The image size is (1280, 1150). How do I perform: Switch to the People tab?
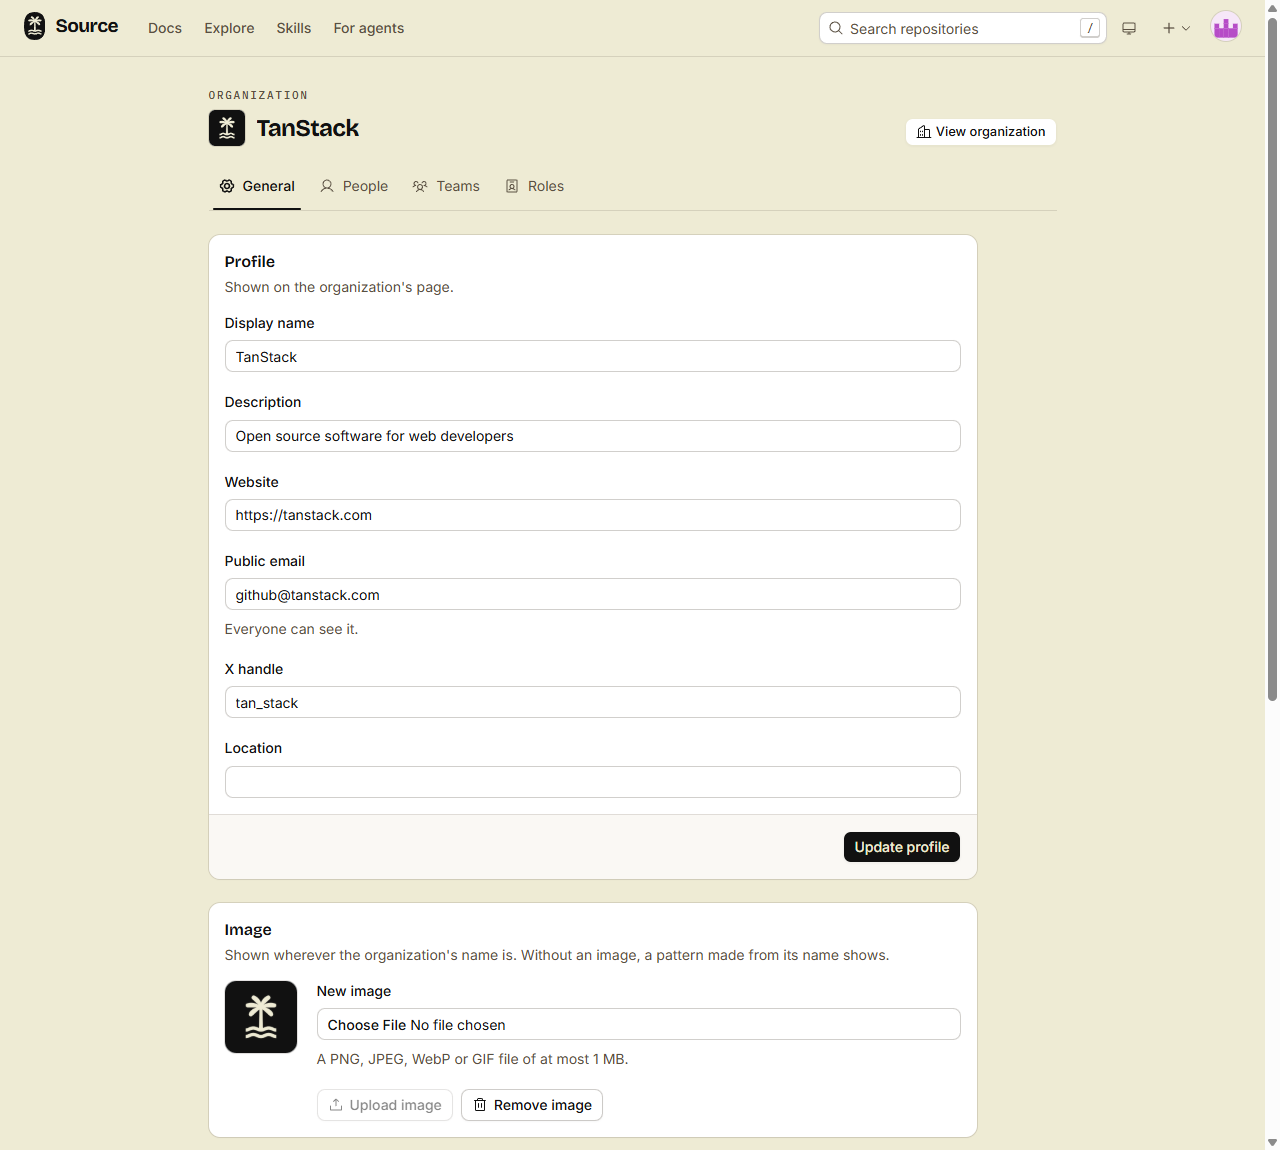(x=354, y=186)
